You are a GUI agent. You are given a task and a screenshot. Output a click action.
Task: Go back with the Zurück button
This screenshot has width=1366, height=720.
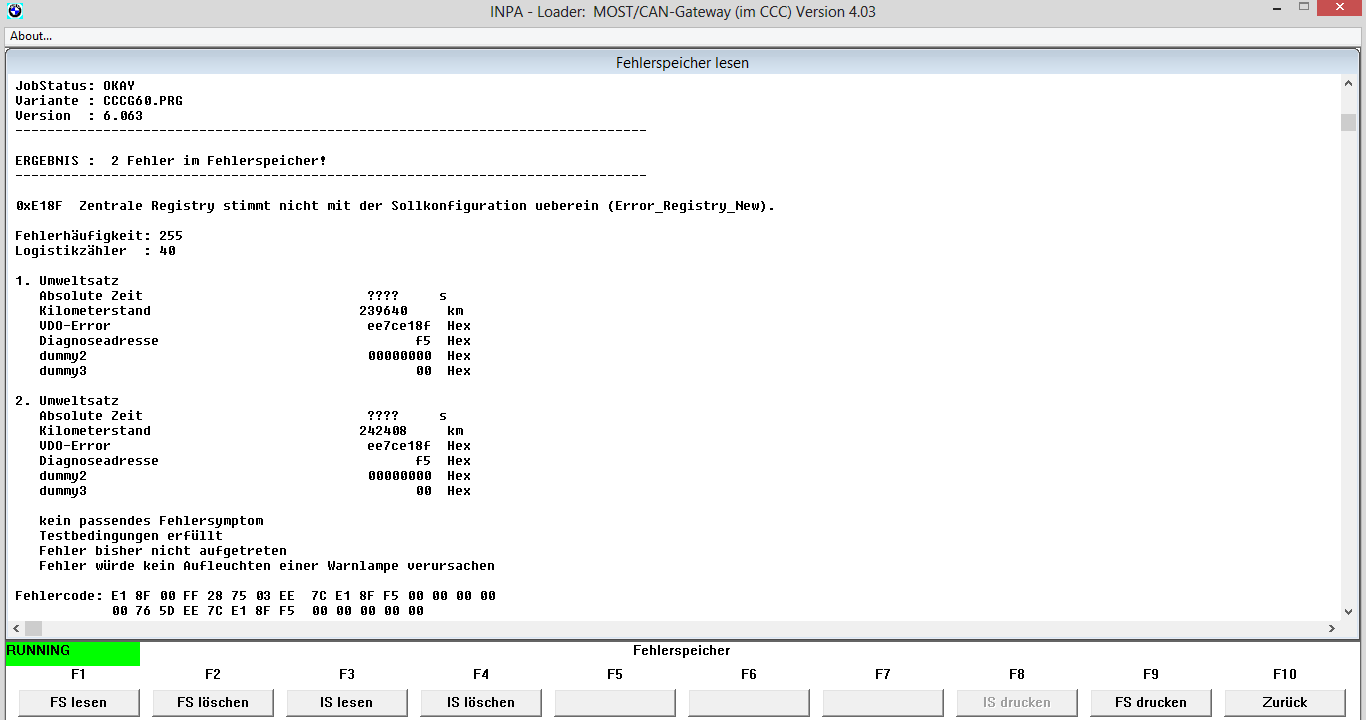point(1284,702)
